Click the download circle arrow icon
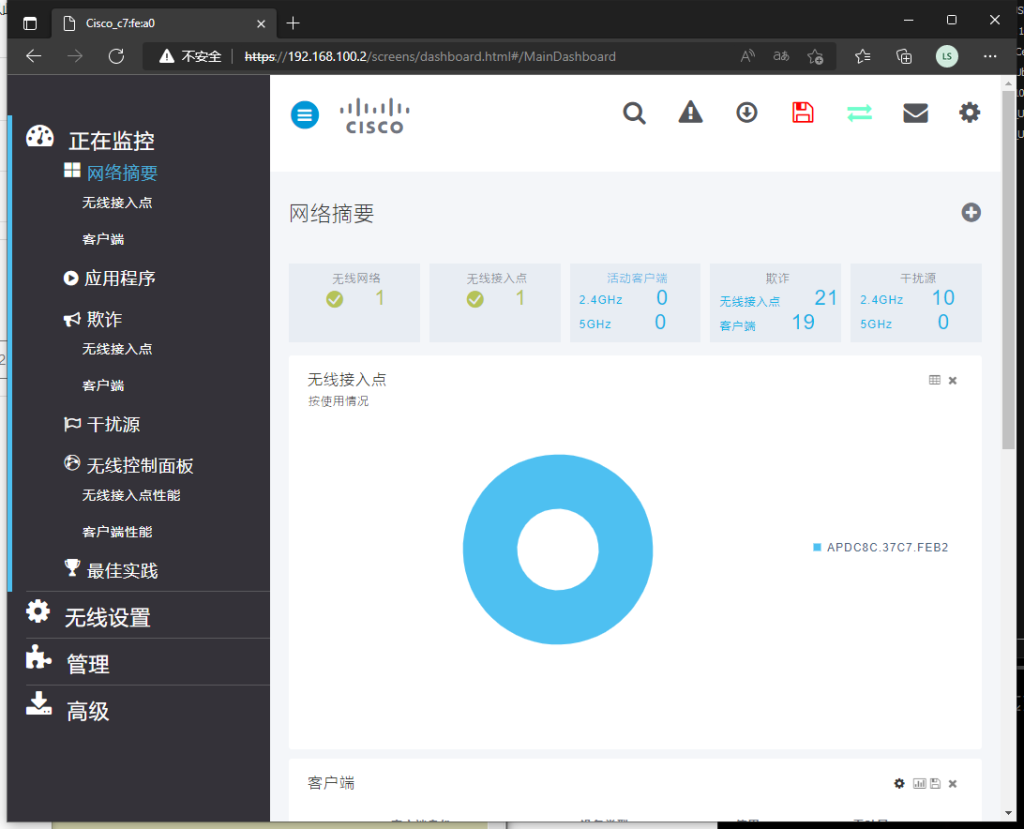Image resolution: width=1024 pixels, height=829 pixels. tap(746, 113)
